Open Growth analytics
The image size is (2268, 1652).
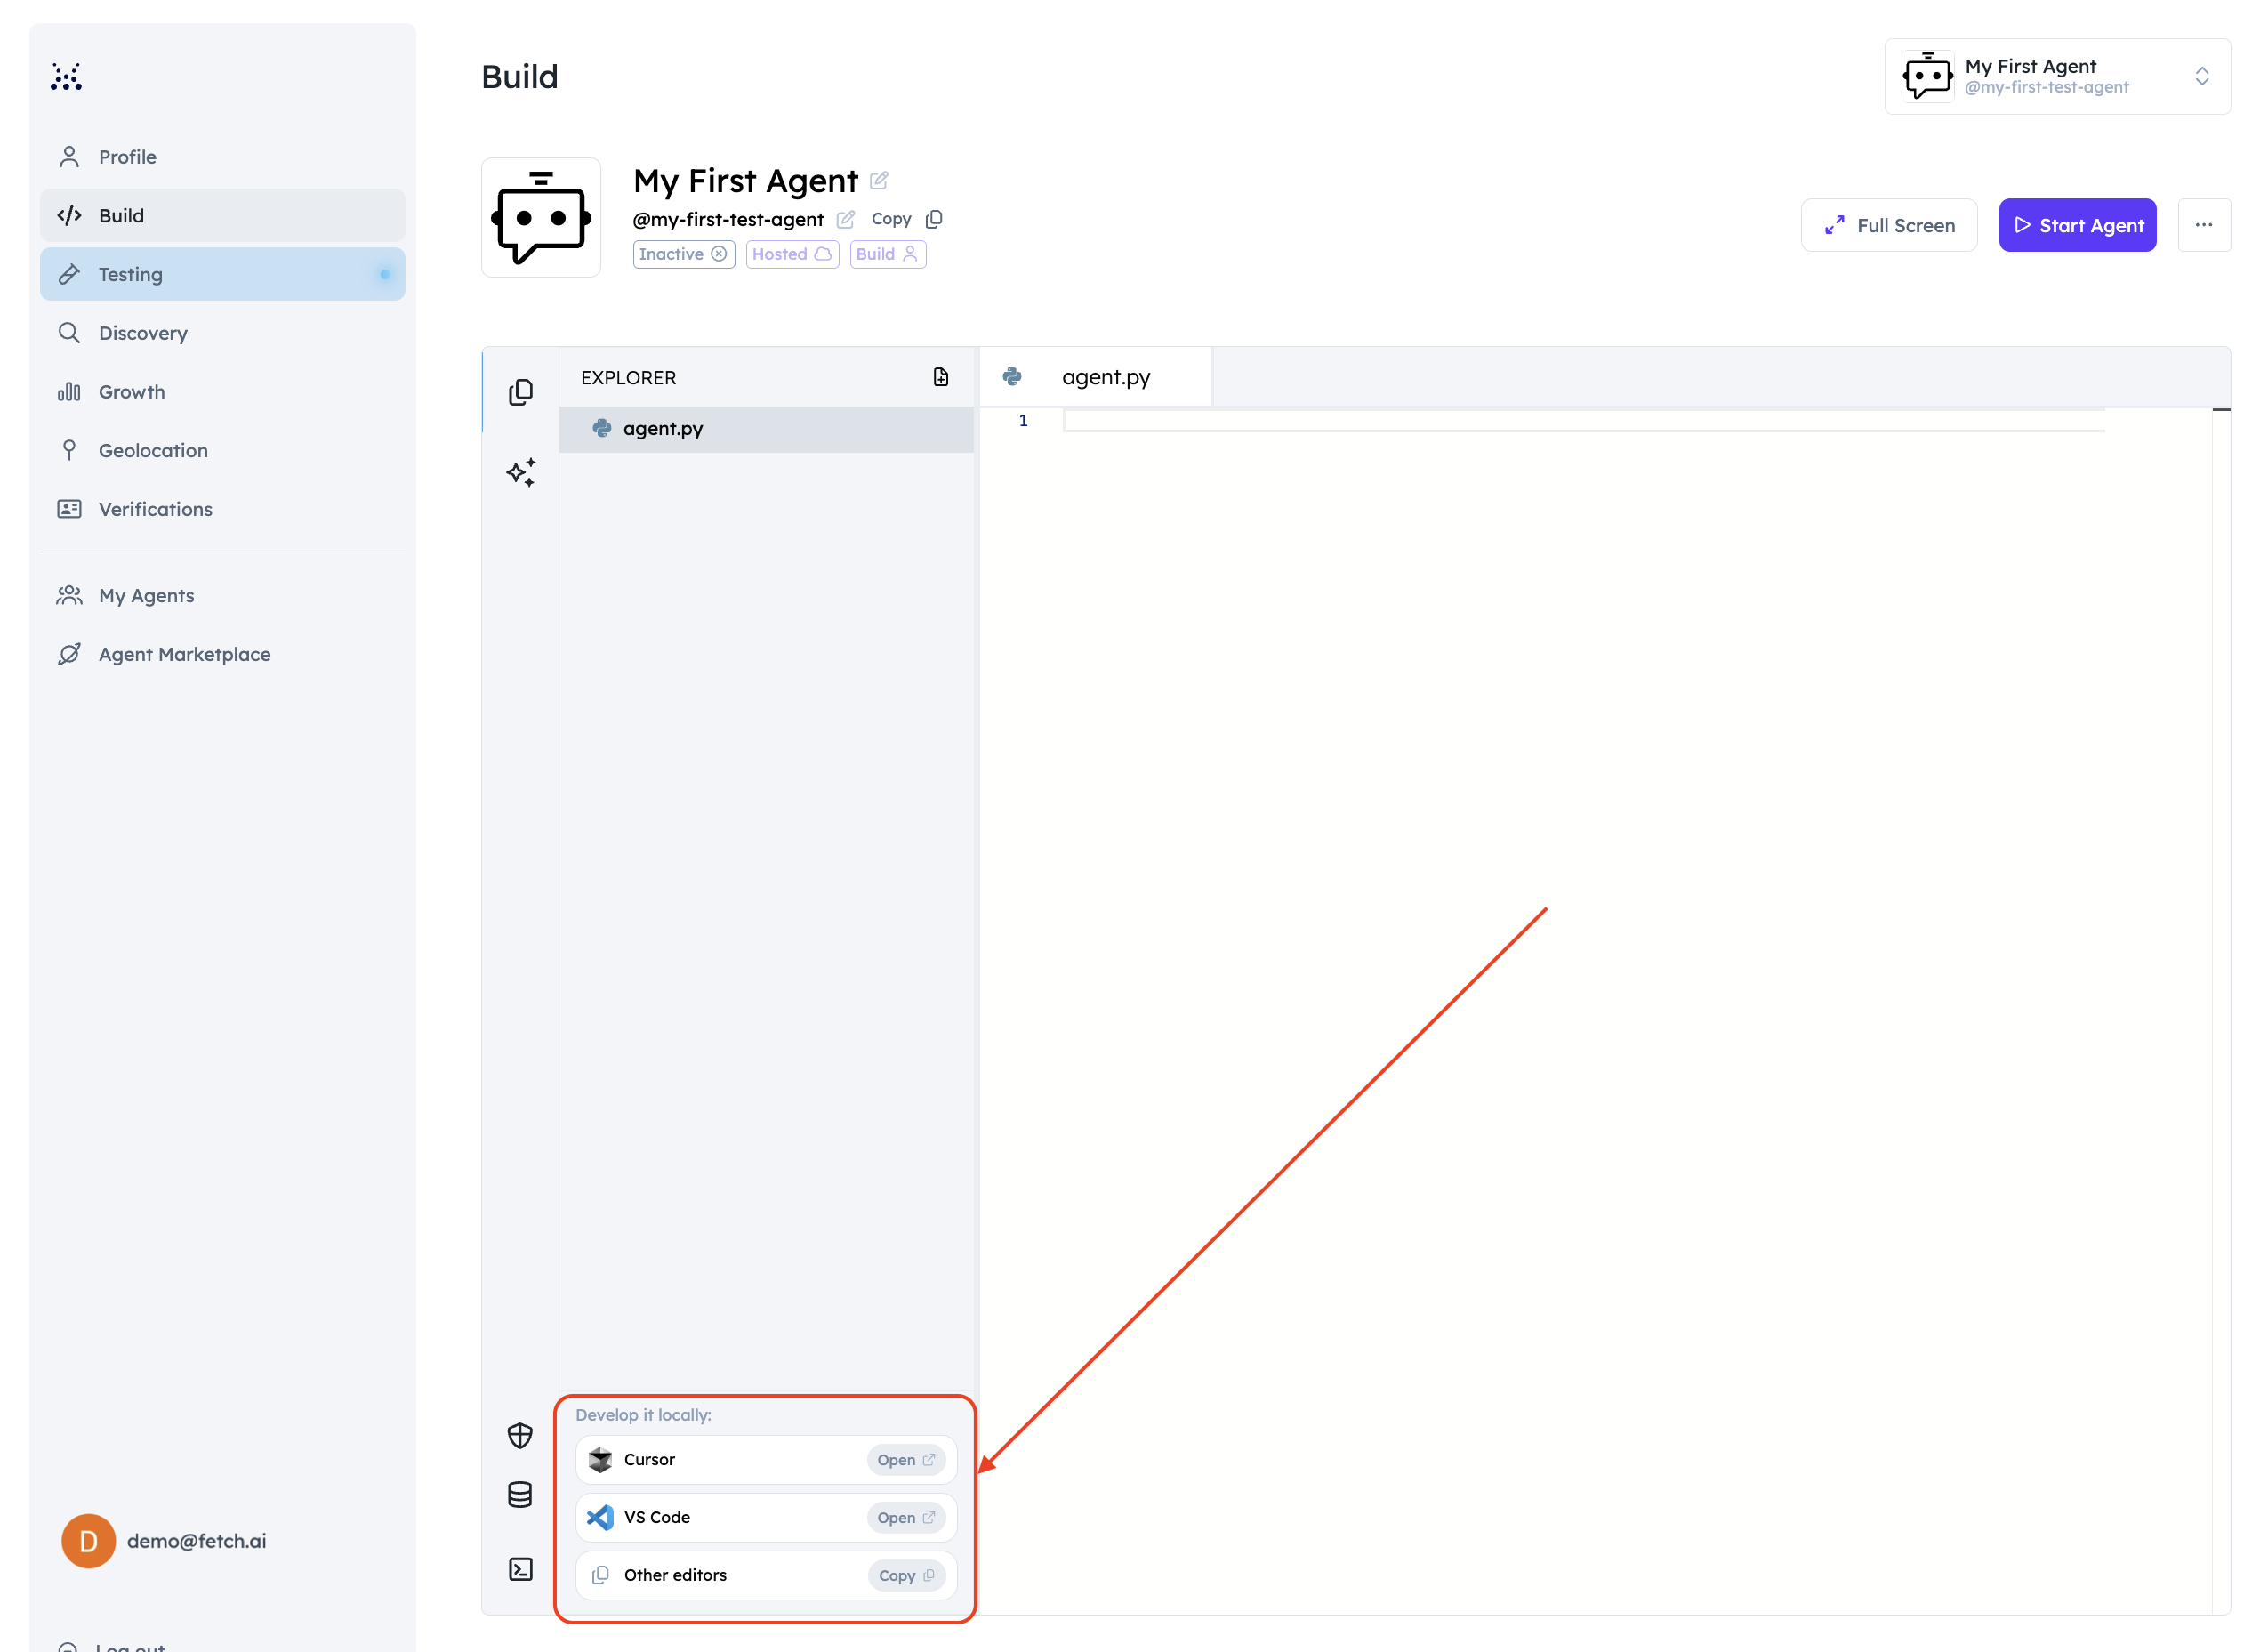pyautogui.click(x=222, y=392)
